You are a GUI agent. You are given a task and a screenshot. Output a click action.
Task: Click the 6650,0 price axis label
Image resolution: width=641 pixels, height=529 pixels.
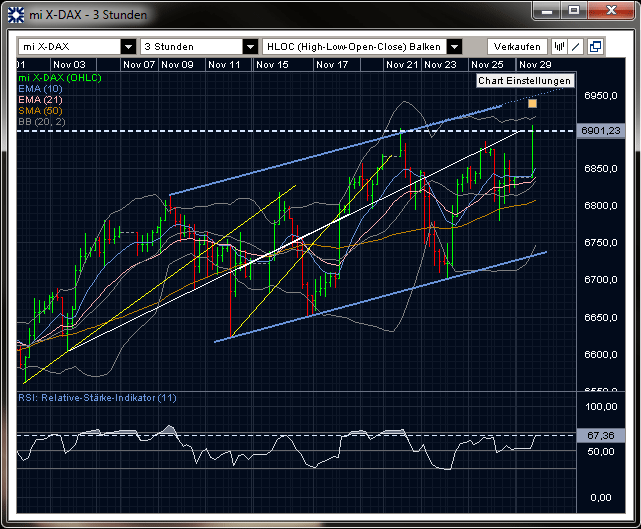click(601, 318)
